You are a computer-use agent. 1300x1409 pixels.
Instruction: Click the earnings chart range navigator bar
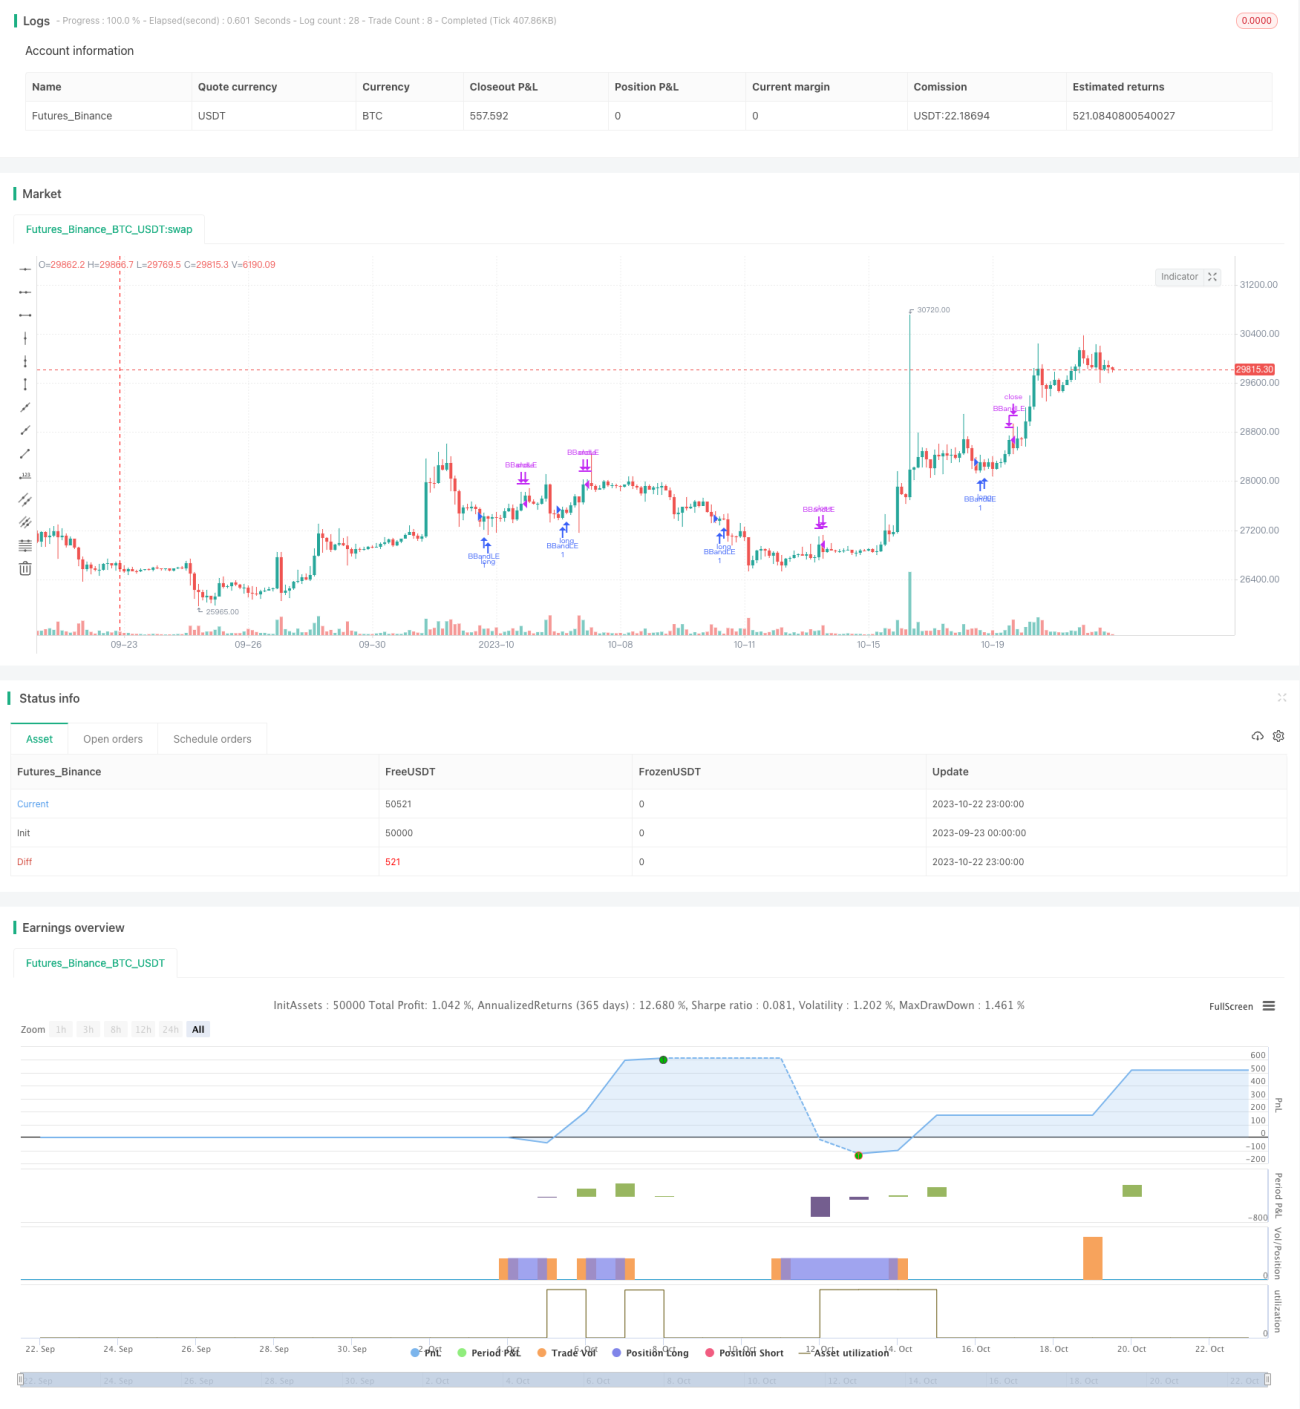(644, 1380)
